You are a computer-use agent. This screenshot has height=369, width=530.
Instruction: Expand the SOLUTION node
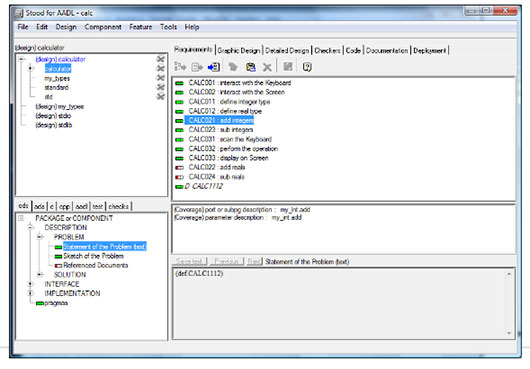[x=40, y=274]
